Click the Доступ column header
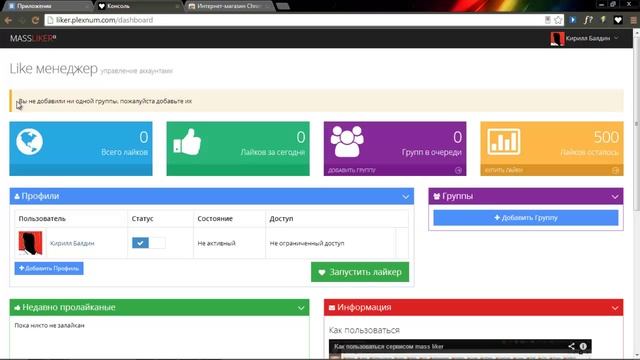The height and width of the screenshot is (360, 640). pyautogui.click(x=281, y=219)
